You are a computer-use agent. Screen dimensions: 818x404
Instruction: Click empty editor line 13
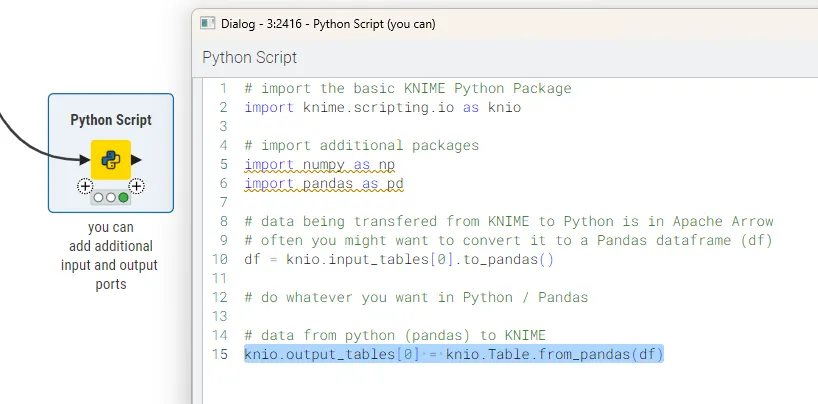[x=509, y=316]
